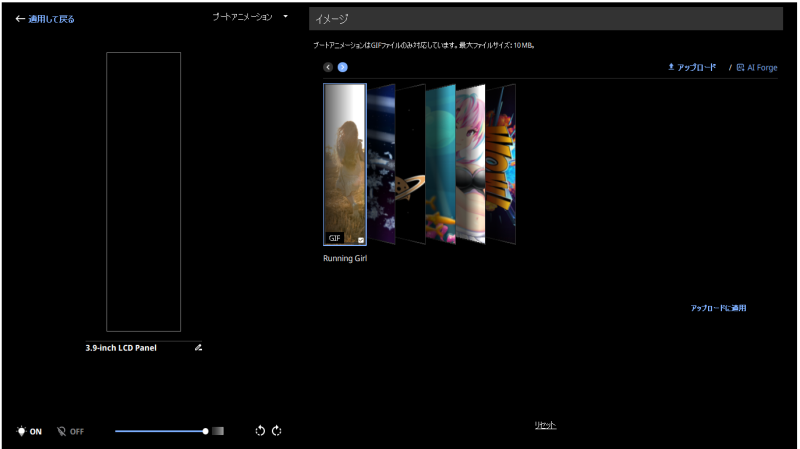Click the dropdown arrow beside ブートアニメーション
This screenshot has height=449, width=800.
click(x=285, y=17)
